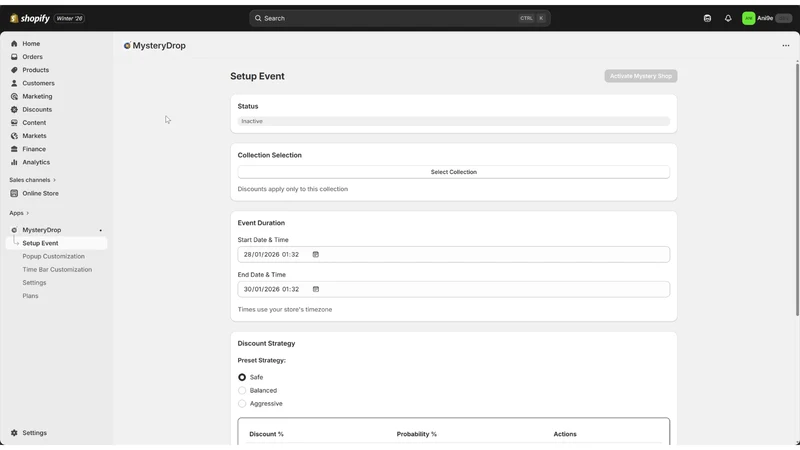Click the Actions column header
Screen dimensions: 800x450
[x=565, y=434]
